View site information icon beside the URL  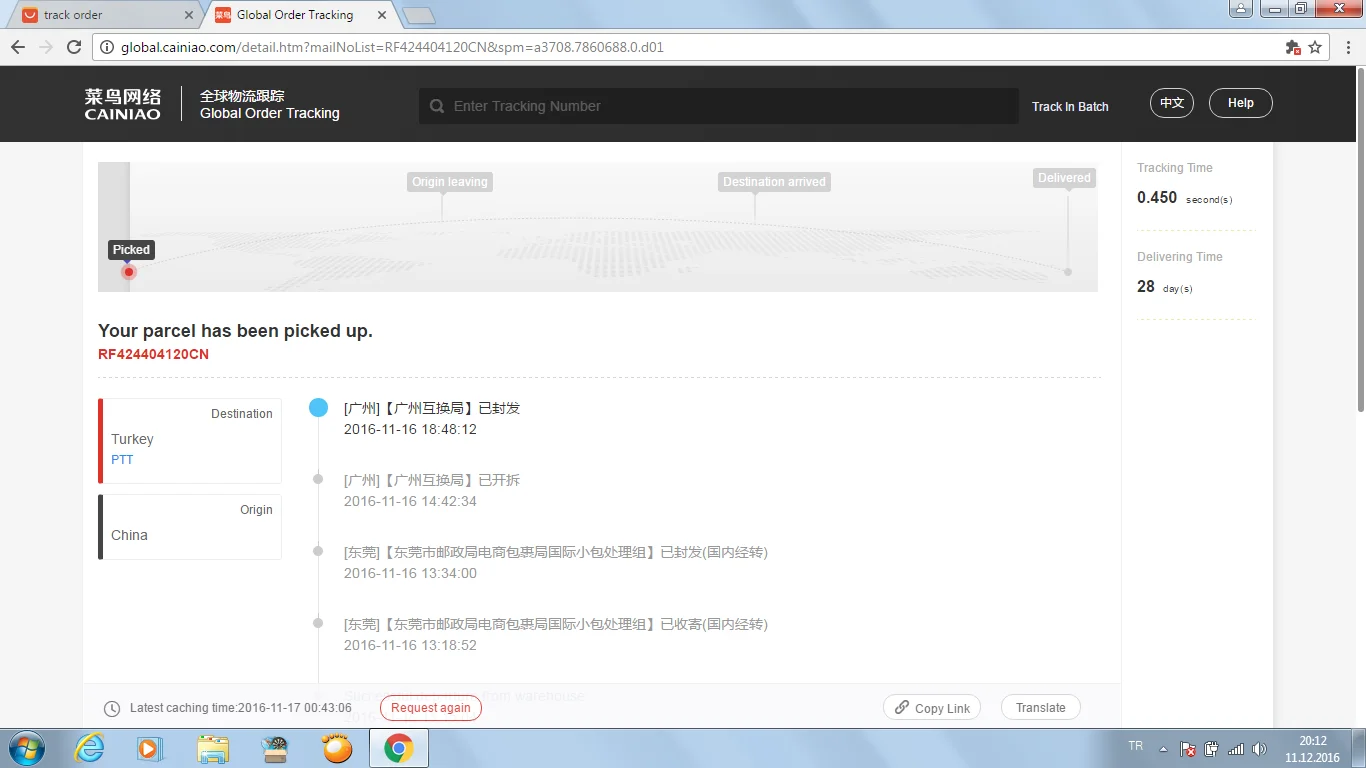108,47
